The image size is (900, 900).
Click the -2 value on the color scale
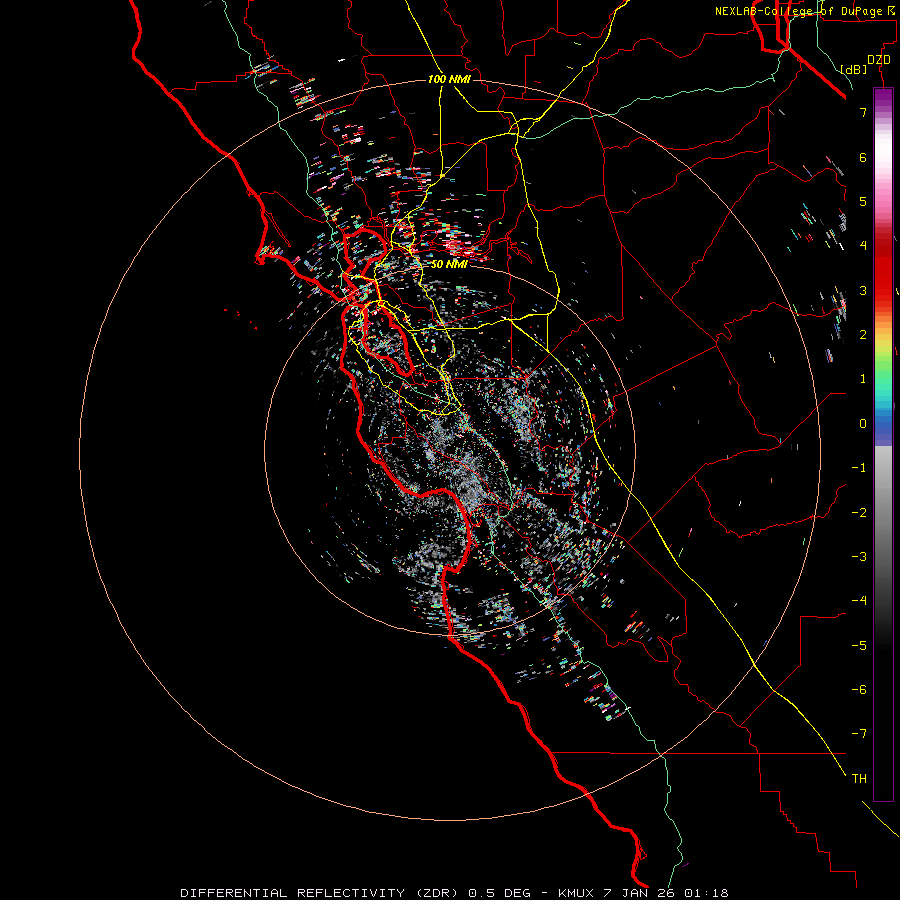point(859,512)
